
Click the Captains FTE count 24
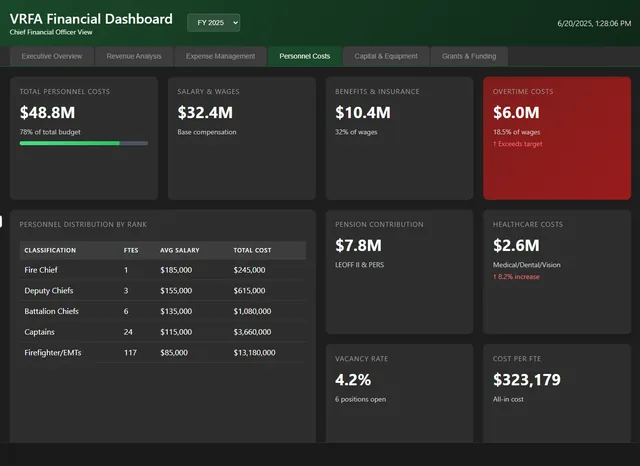(128, 332)
